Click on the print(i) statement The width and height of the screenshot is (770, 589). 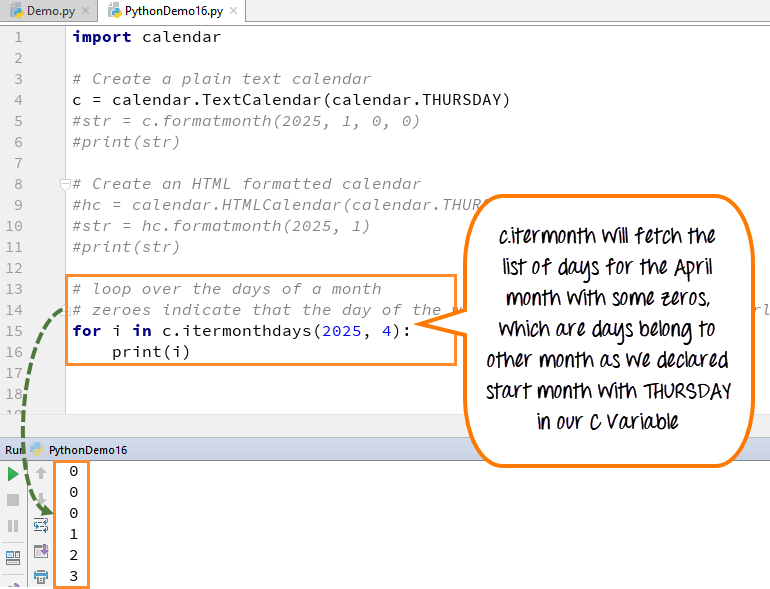click(150, 352)
